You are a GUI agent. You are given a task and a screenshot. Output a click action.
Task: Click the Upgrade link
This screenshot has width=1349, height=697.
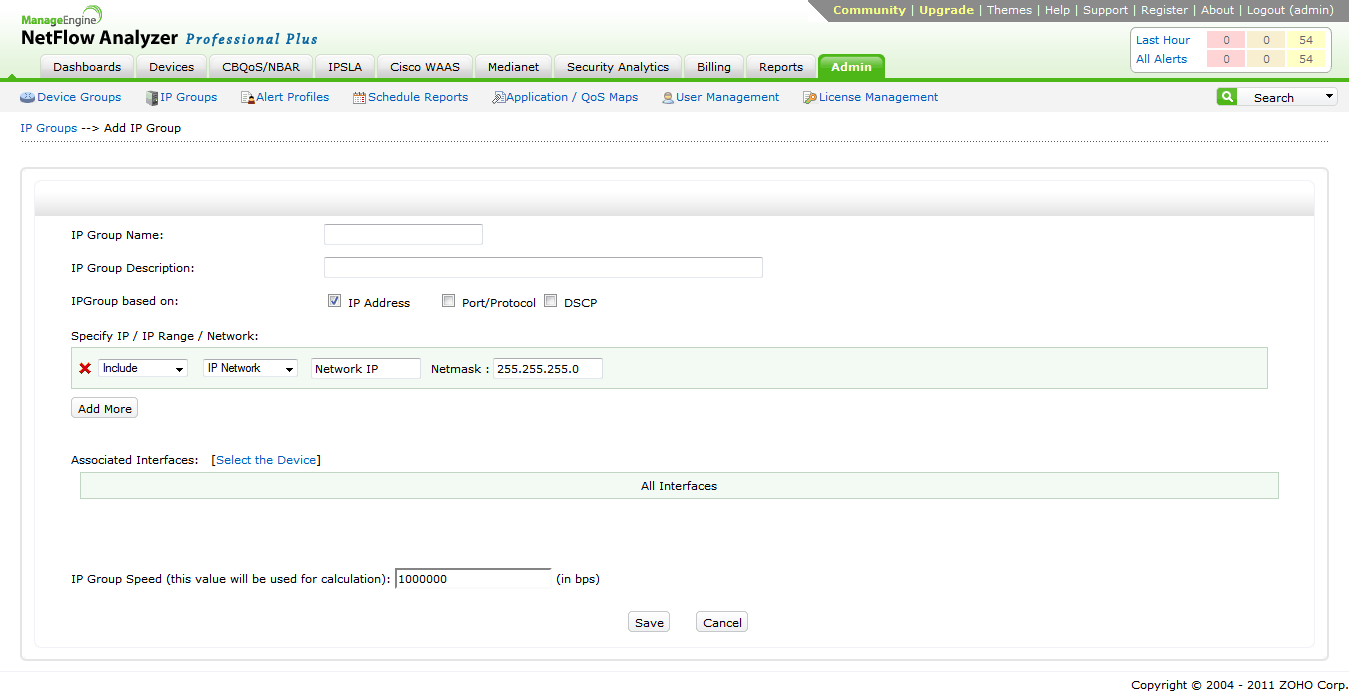click(946, 10)
